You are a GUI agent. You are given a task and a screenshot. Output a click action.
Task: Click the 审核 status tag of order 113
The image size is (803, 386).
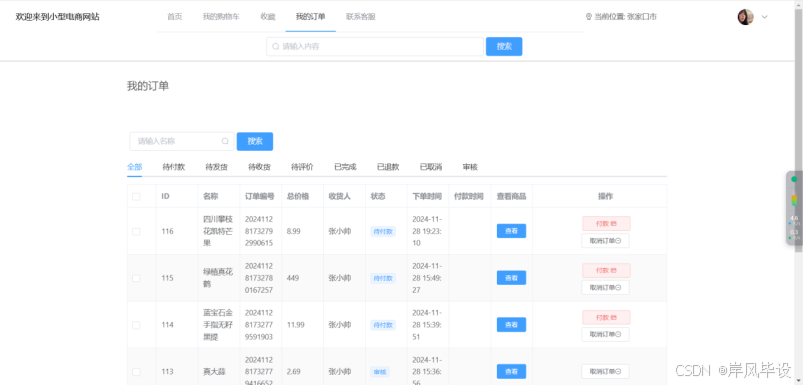pos(379,372)
